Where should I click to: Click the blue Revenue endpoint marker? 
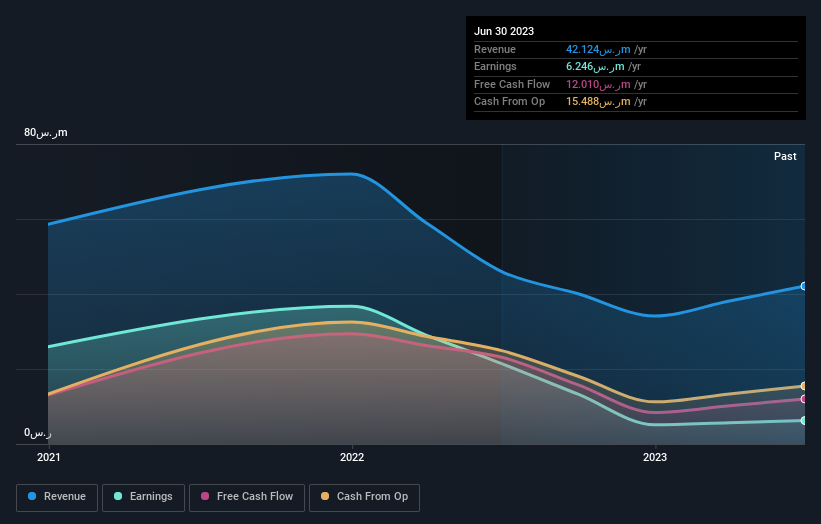point(804,286)
